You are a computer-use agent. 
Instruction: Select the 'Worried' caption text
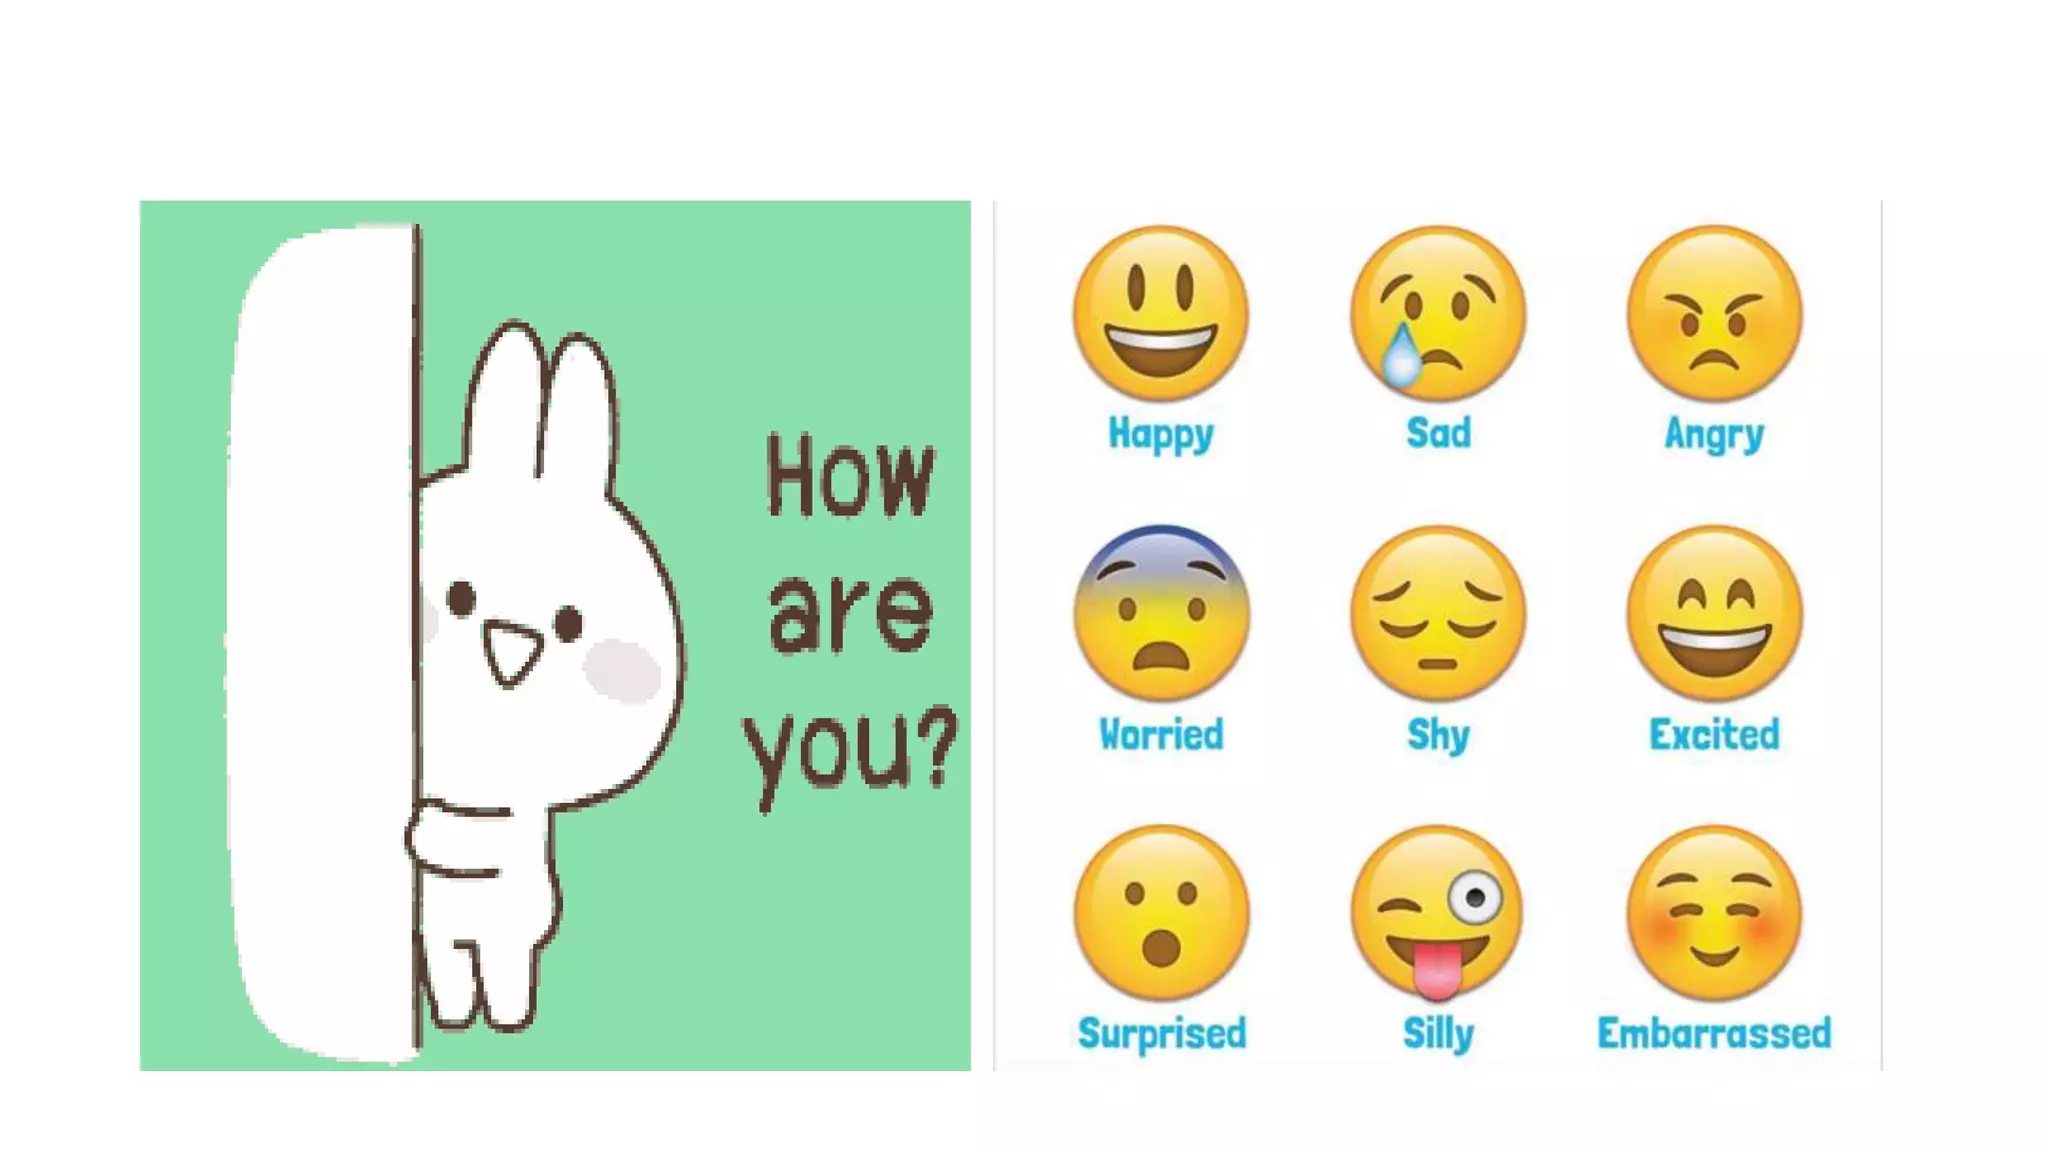coord(1161,734)
